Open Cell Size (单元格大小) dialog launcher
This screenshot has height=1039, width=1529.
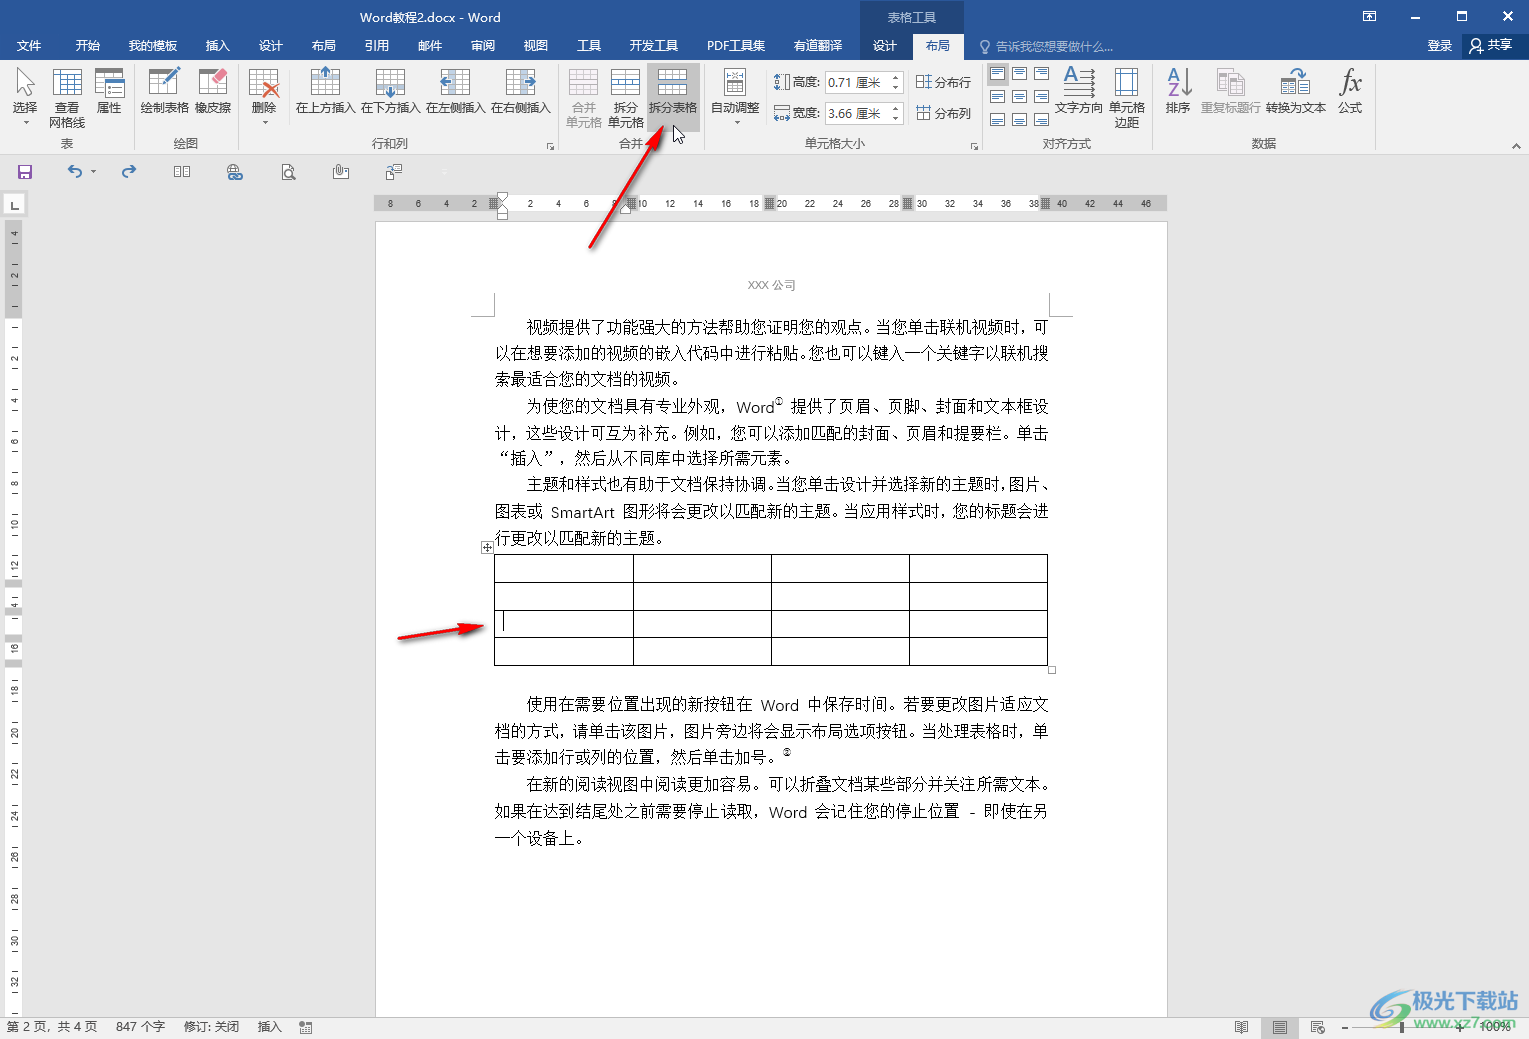974,146
